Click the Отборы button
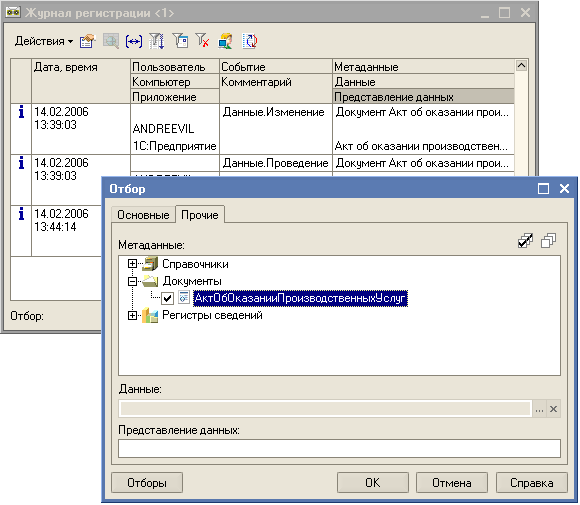 pos(147,482)
